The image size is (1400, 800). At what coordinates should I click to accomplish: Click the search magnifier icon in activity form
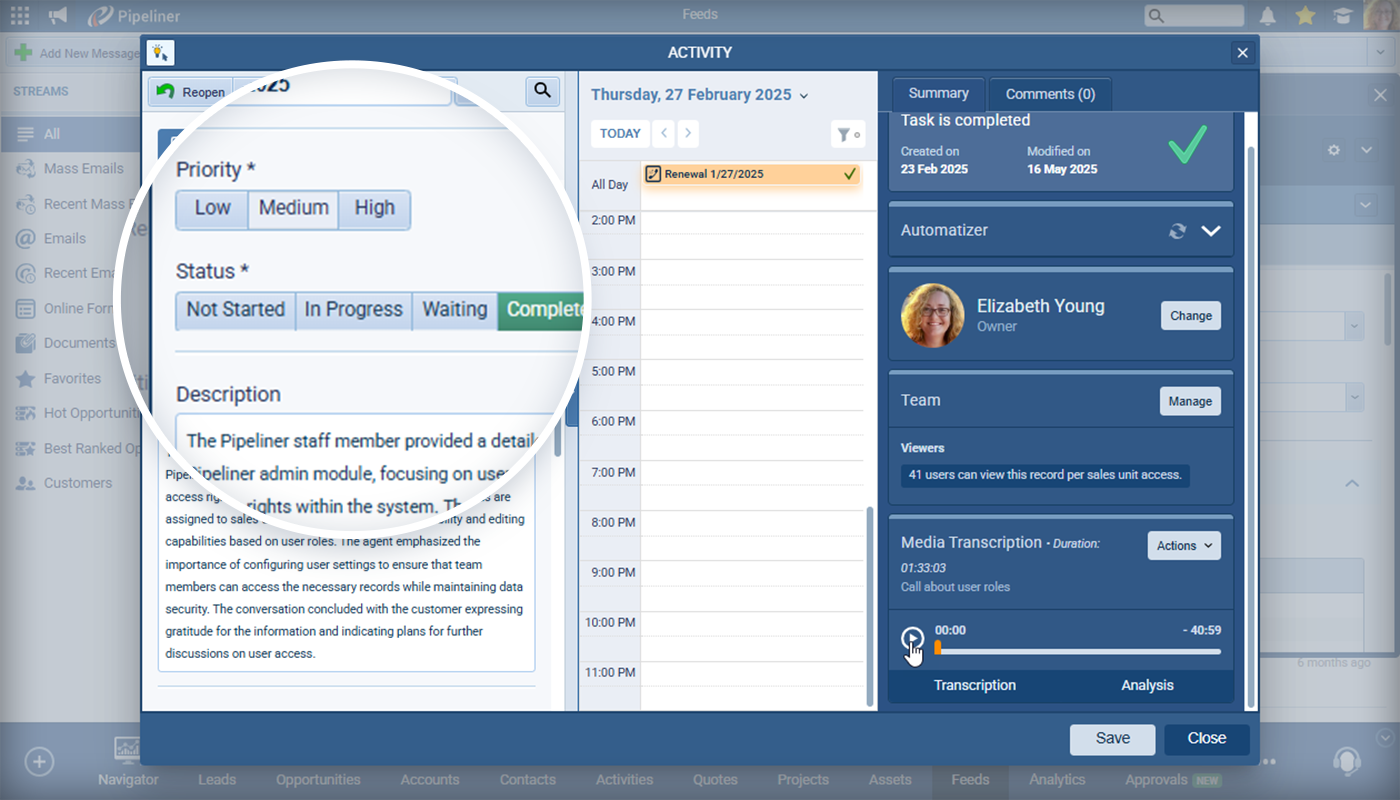[542, 91]
